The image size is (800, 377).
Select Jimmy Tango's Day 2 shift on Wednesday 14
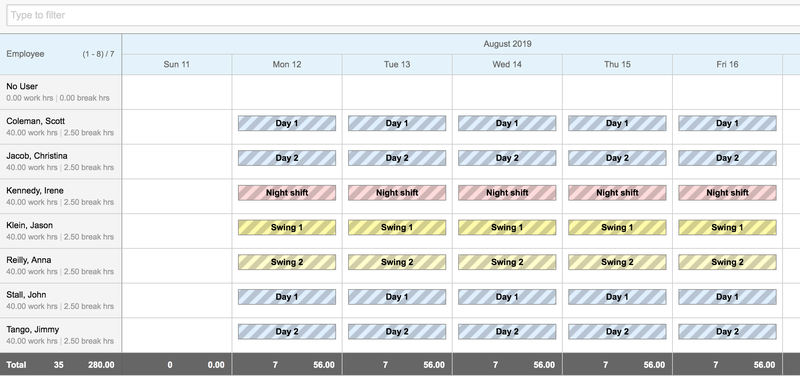[507, 331]
